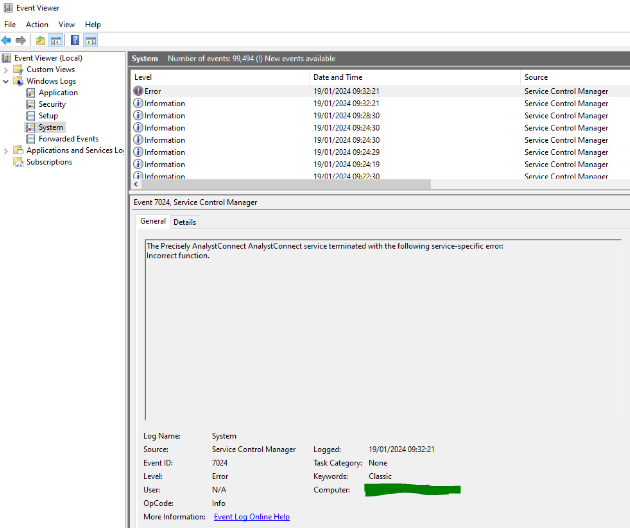Open the Subscriptions node

(49, 162)
